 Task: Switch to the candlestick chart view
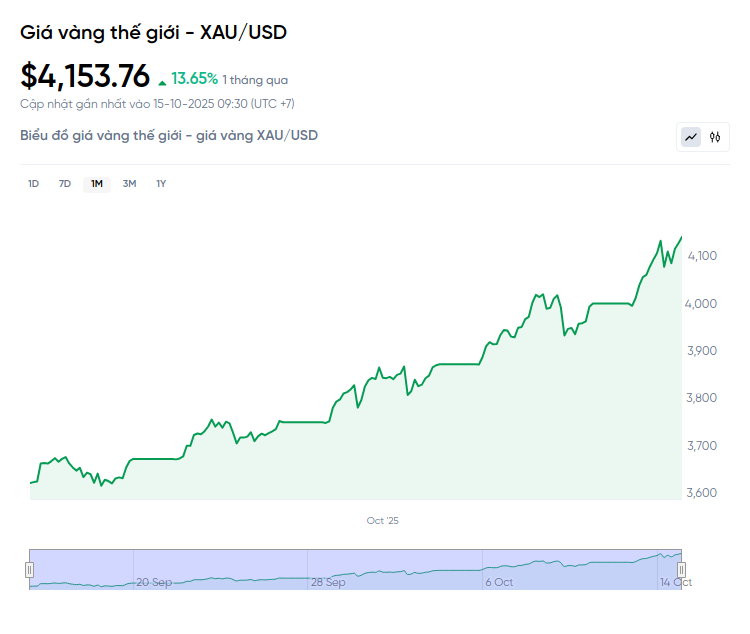click(715, 137)
